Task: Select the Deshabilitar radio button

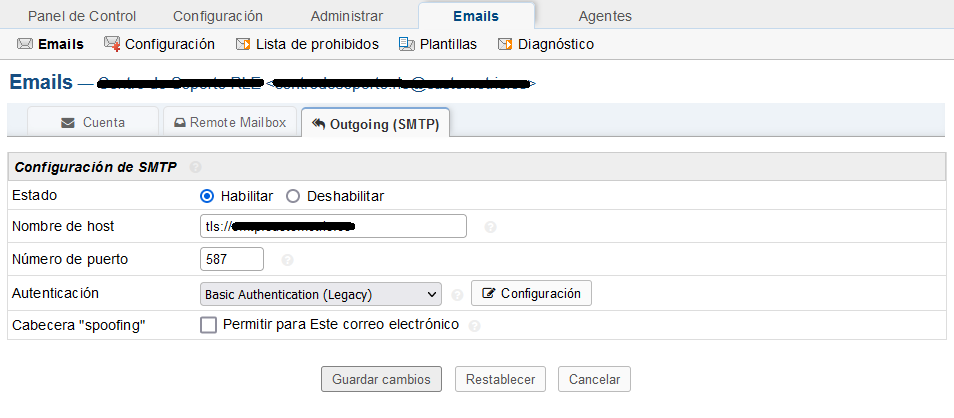Action: 293,197
